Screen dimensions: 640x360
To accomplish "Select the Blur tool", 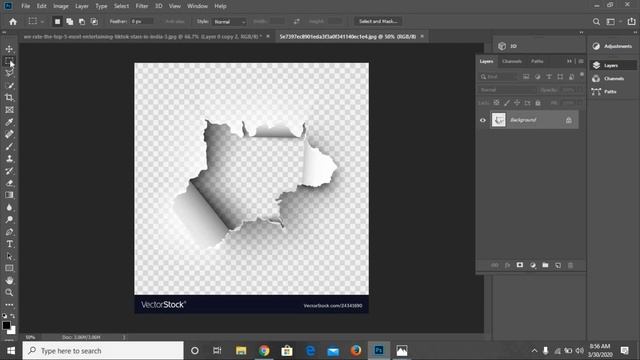I will [9, 207].
